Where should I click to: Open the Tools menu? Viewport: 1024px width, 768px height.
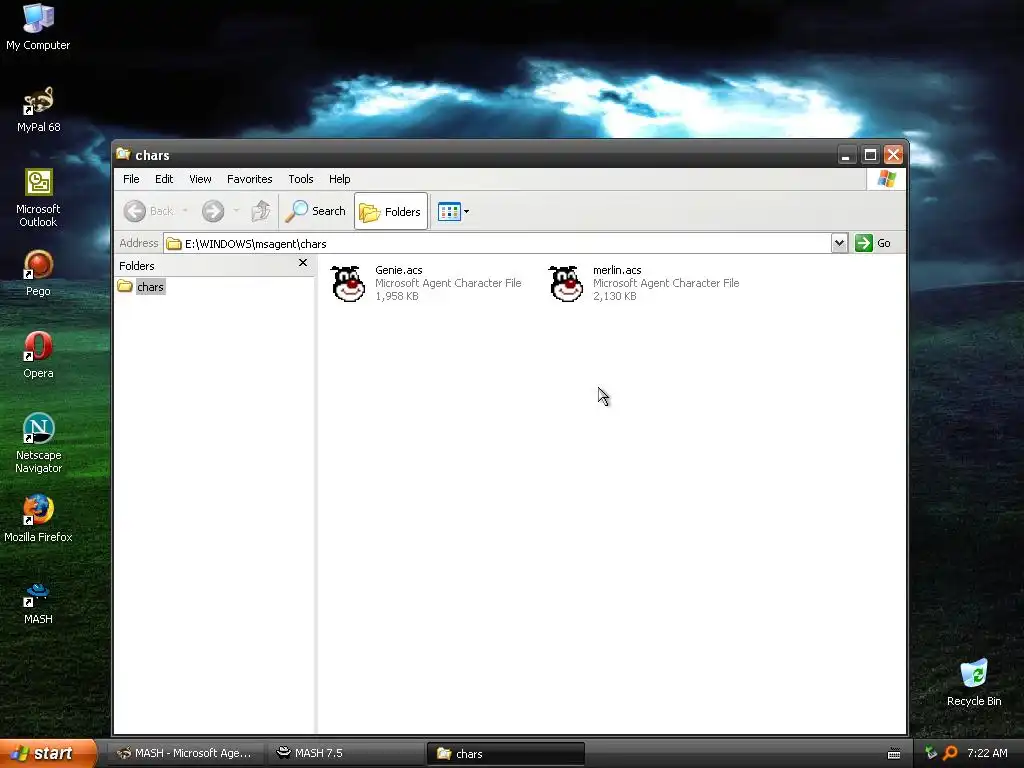click(x=301, y=179)
